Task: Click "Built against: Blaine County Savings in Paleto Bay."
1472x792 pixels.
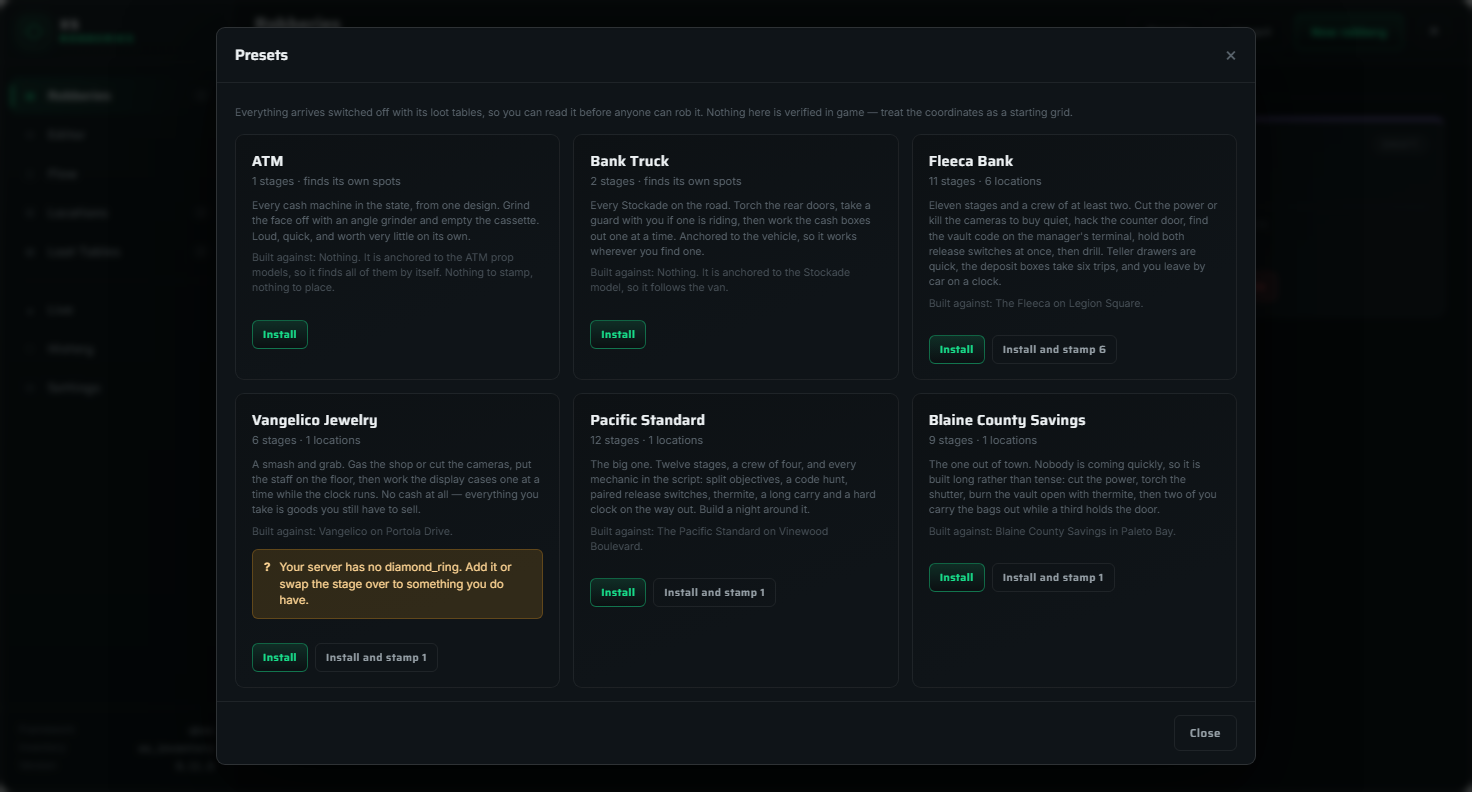Action: (1052, 531)
